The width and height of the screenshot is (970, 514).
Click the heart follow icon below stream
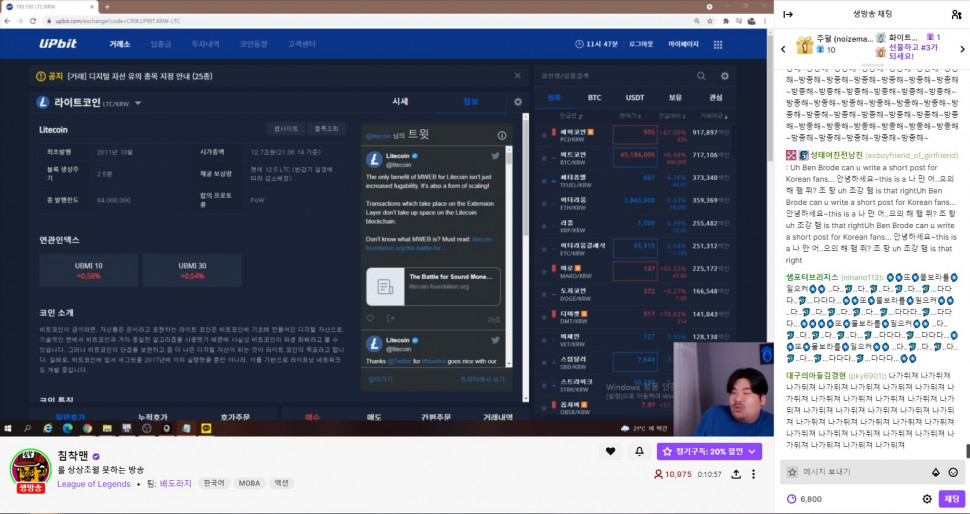tap(611, 452)
